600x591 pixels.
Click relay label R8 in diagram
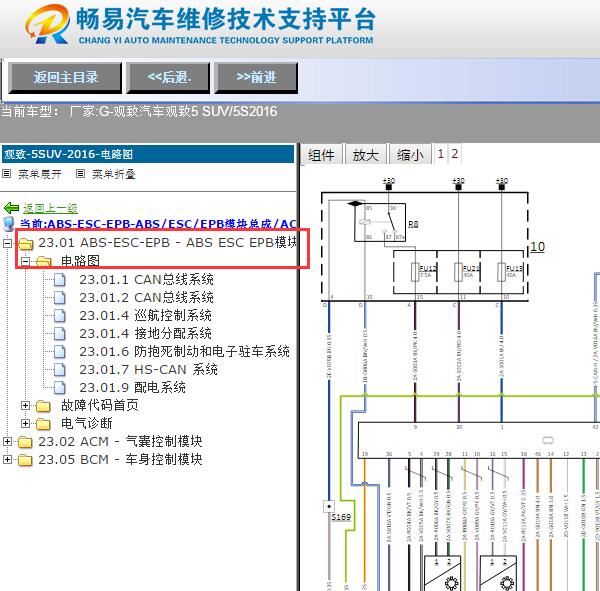[413, 224]
